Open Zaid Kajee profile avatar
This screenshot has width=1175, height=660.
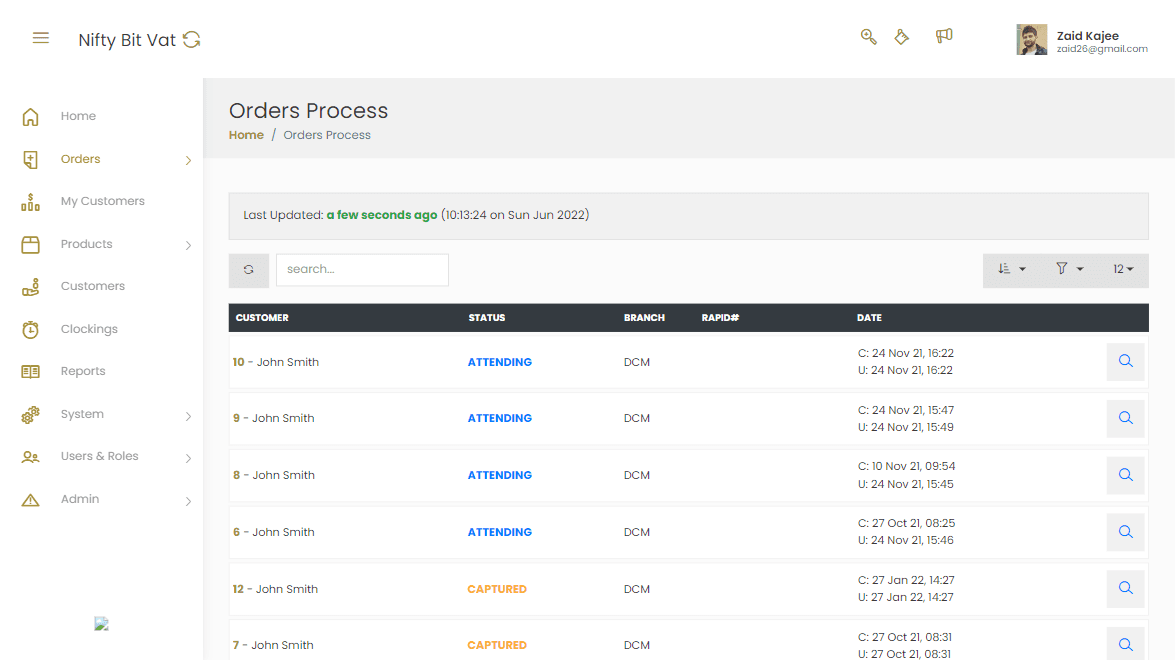pos(1032,40)
